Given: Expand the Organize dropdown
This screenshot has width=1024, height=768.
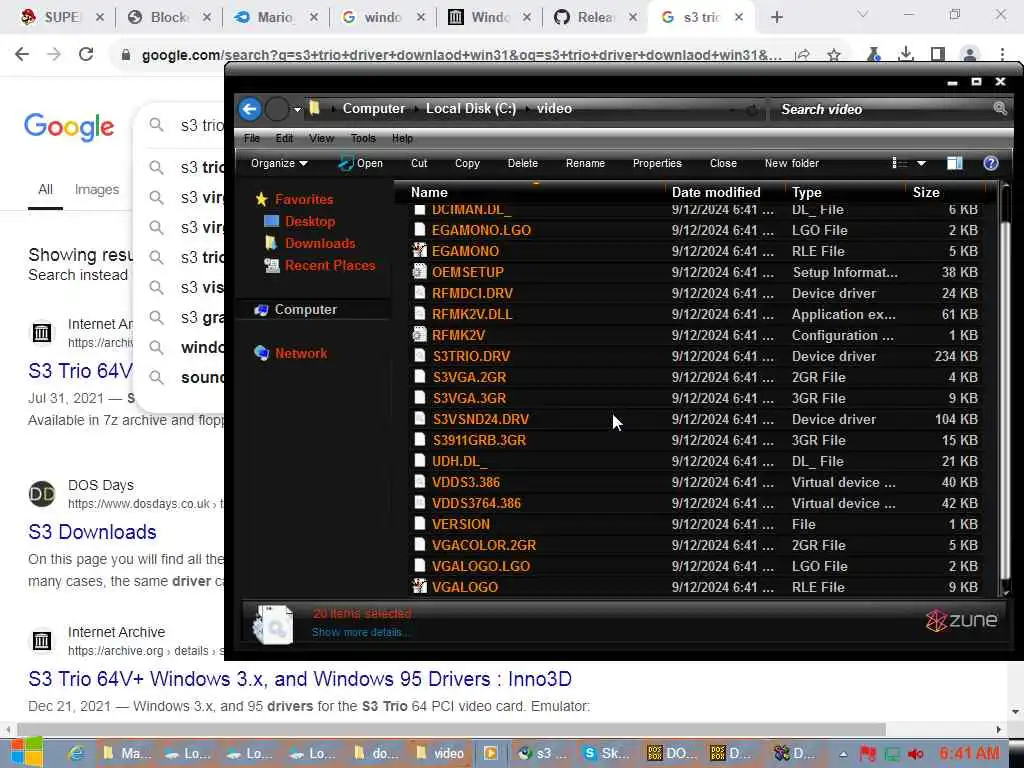Looking at the screenshot, I should point(279,163).
